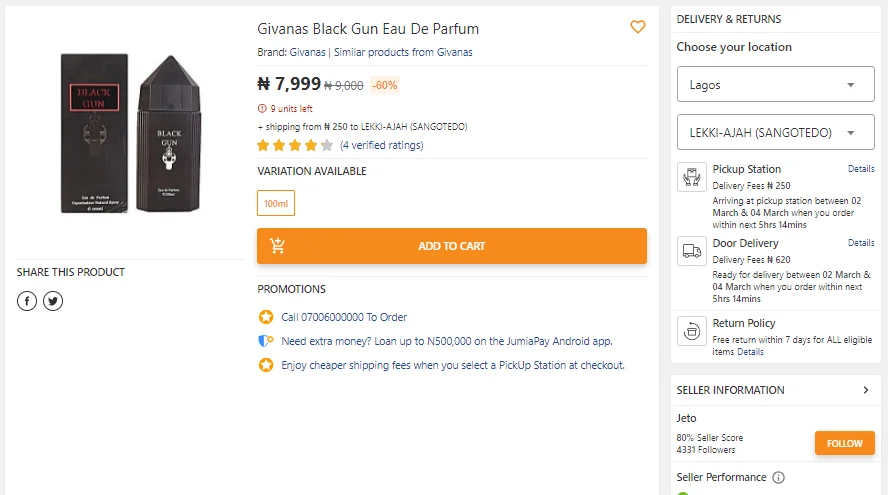Click cart icon in Add to Cart
The width and height of the screenshot is (888, 495).
point(278,246)
